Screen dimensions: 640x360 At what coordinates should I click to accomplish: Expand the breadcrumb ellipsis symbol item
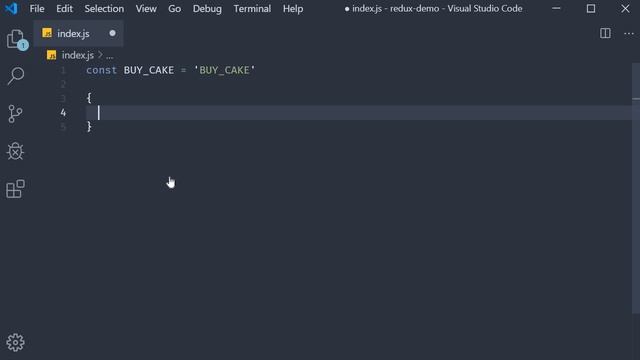109,56
